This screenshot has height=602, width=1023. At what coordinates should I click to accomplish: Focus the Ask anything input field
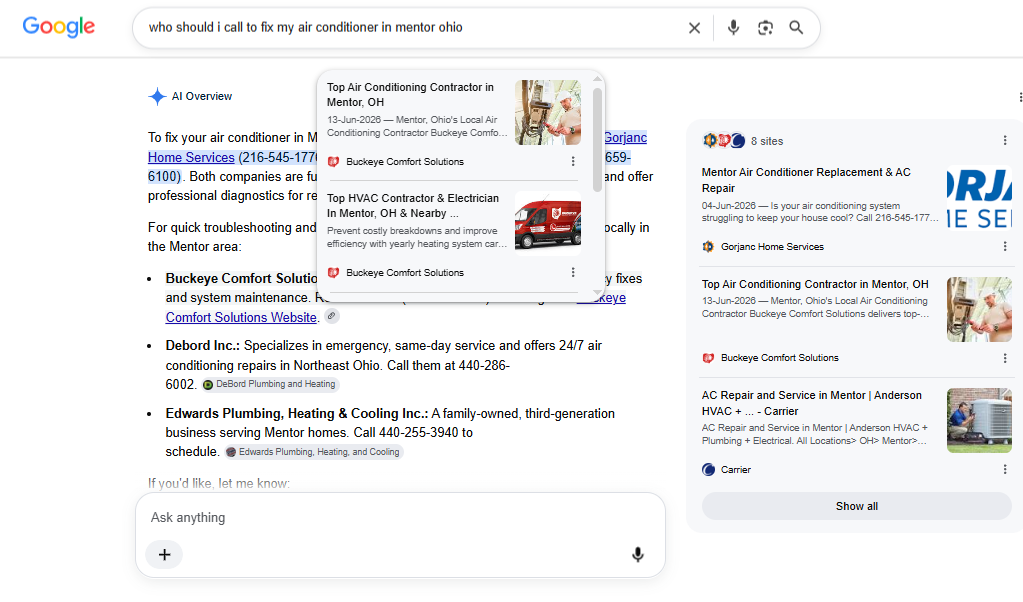pyautogui.click(x=399, y=518)
